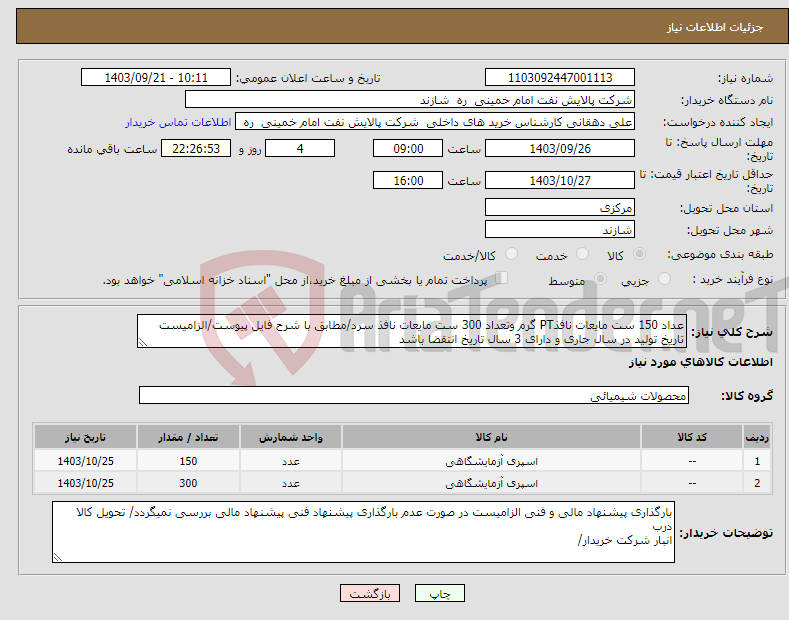The image size is (789, 620).
Task: Click the response deadline date 1403/09/26
Action: [560, 148]
